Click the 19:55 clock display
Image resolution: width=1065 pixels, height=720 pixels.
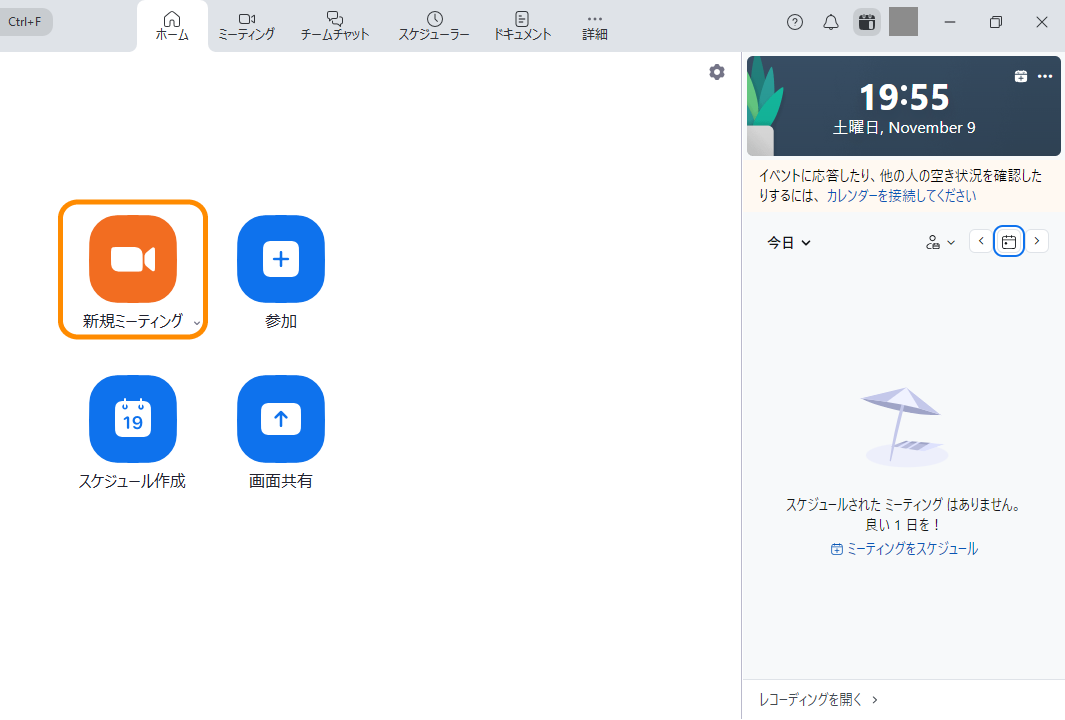click(904, 97)
